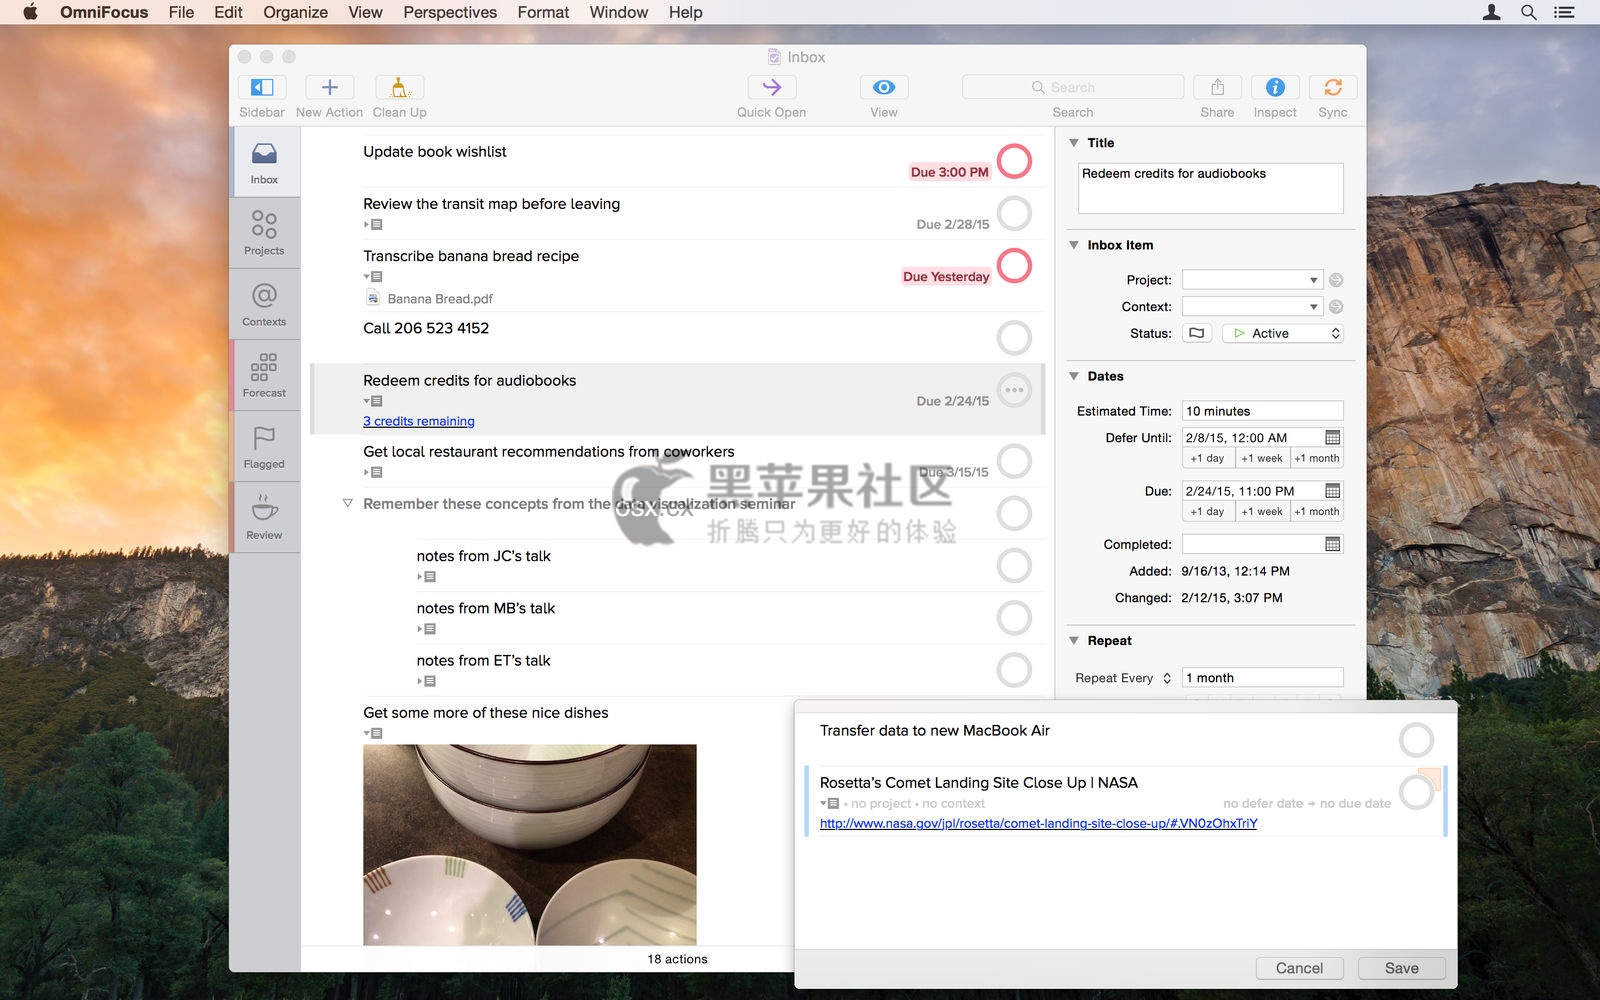Viewport: 1600px width, 1000px height.
Task: Open calendar picker for Completed date
Action: 1332,544
